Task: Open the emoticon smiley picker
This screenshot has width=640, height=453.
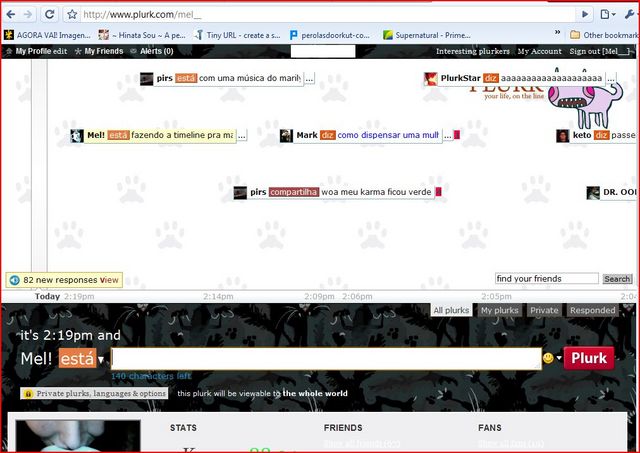Action: point(548,358)
